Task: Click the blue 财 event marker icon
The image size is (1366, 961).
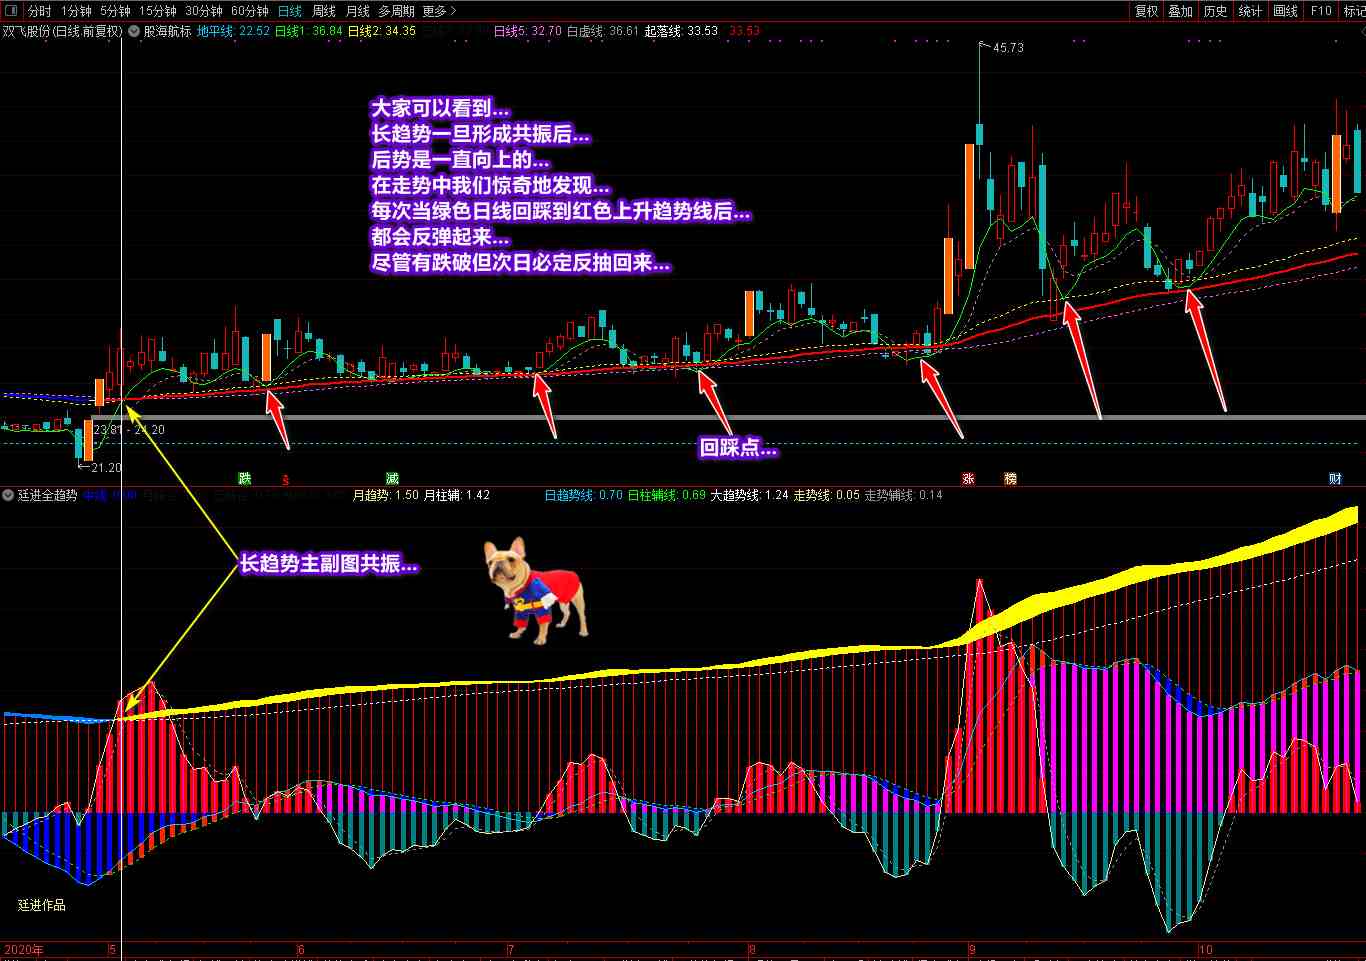Action: click(1335, 479)
